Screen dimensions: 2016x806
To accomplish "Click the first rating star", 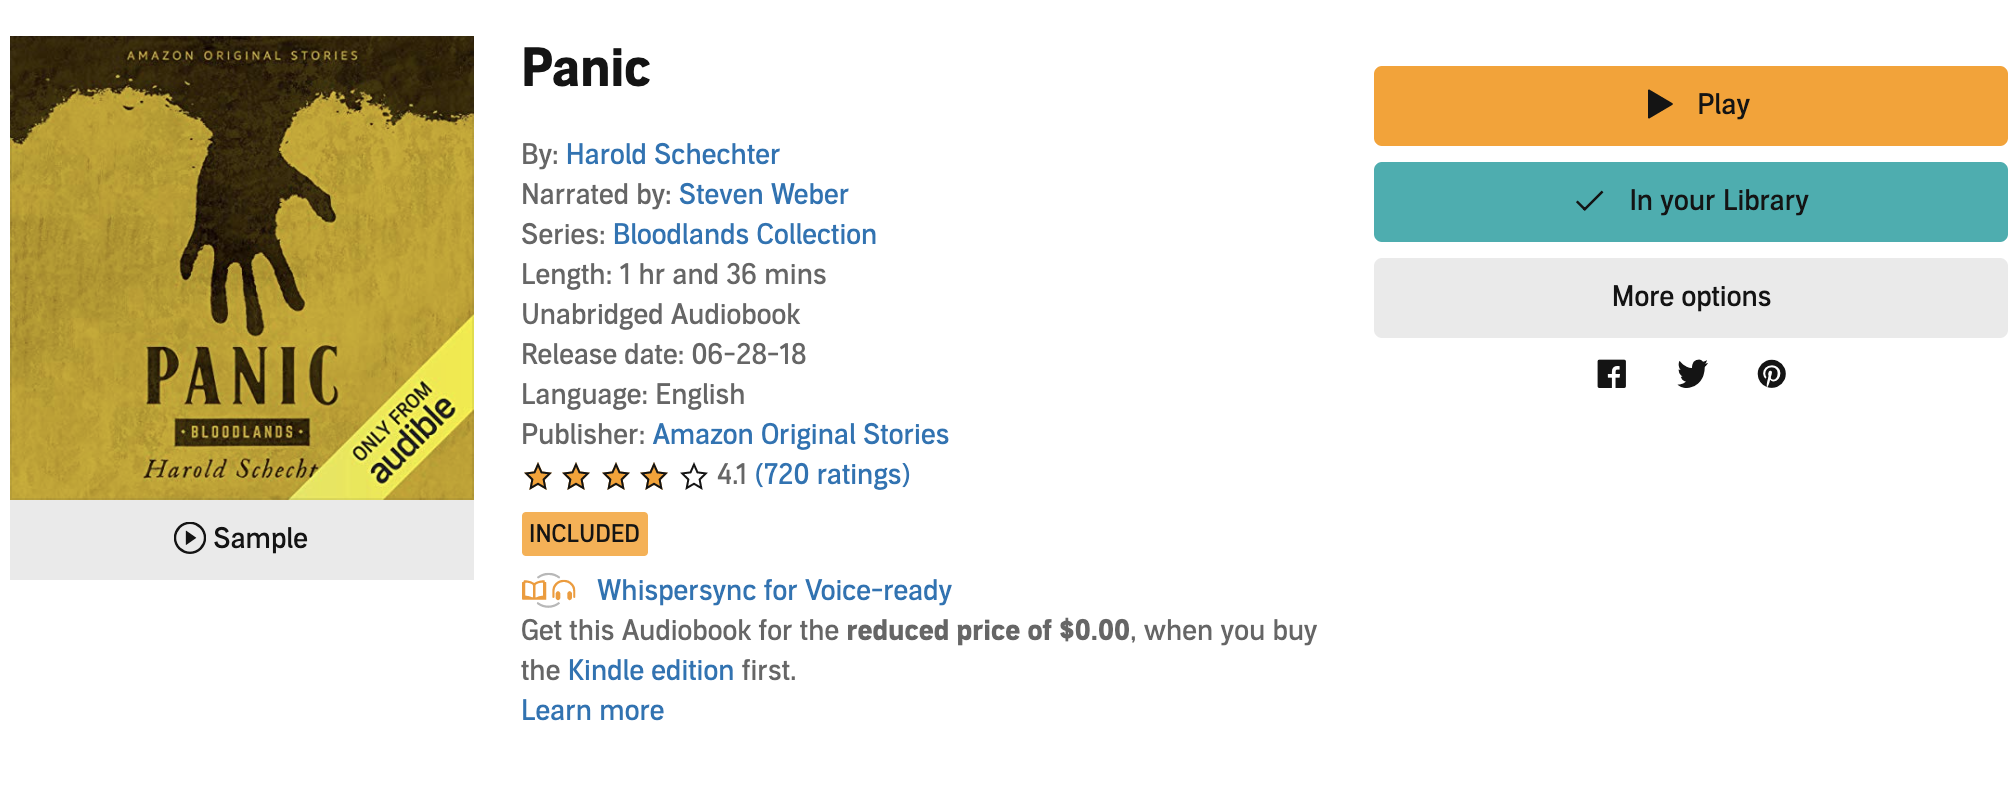I will click(x=538, y=476).
